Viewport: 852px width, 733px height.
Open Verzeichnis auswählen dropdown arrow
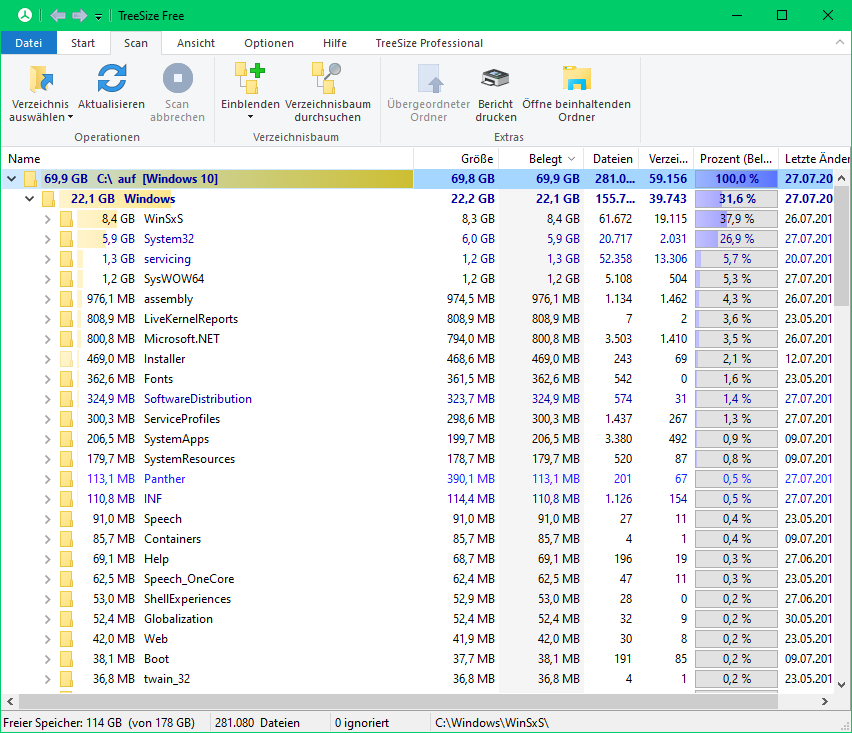click(70, 117)
